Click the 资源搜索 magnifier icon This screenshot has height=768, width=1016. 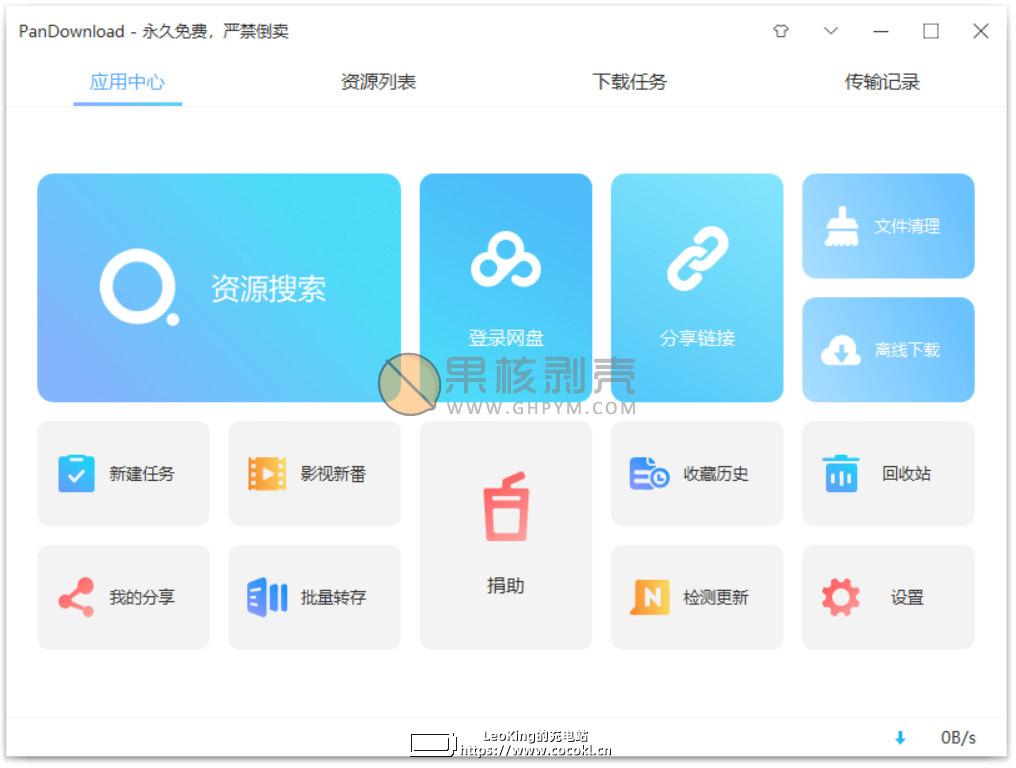[x=139, y=286]
